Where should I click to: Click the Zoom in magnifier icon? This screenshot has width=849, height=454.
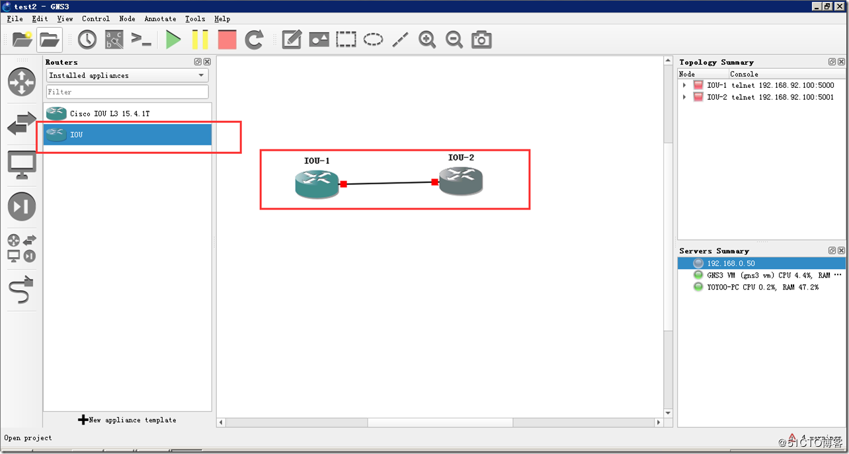[427, 40]
